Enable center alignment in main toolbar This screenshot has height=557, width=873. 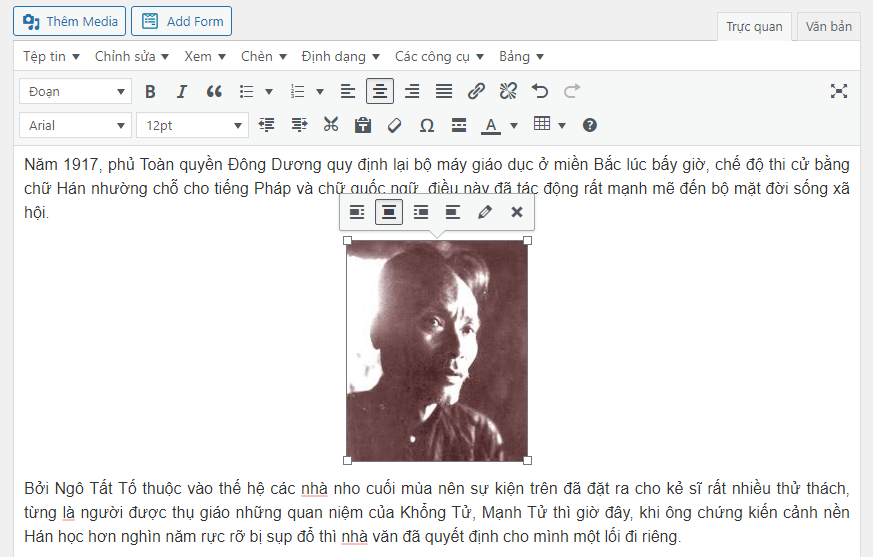[380, 92]
